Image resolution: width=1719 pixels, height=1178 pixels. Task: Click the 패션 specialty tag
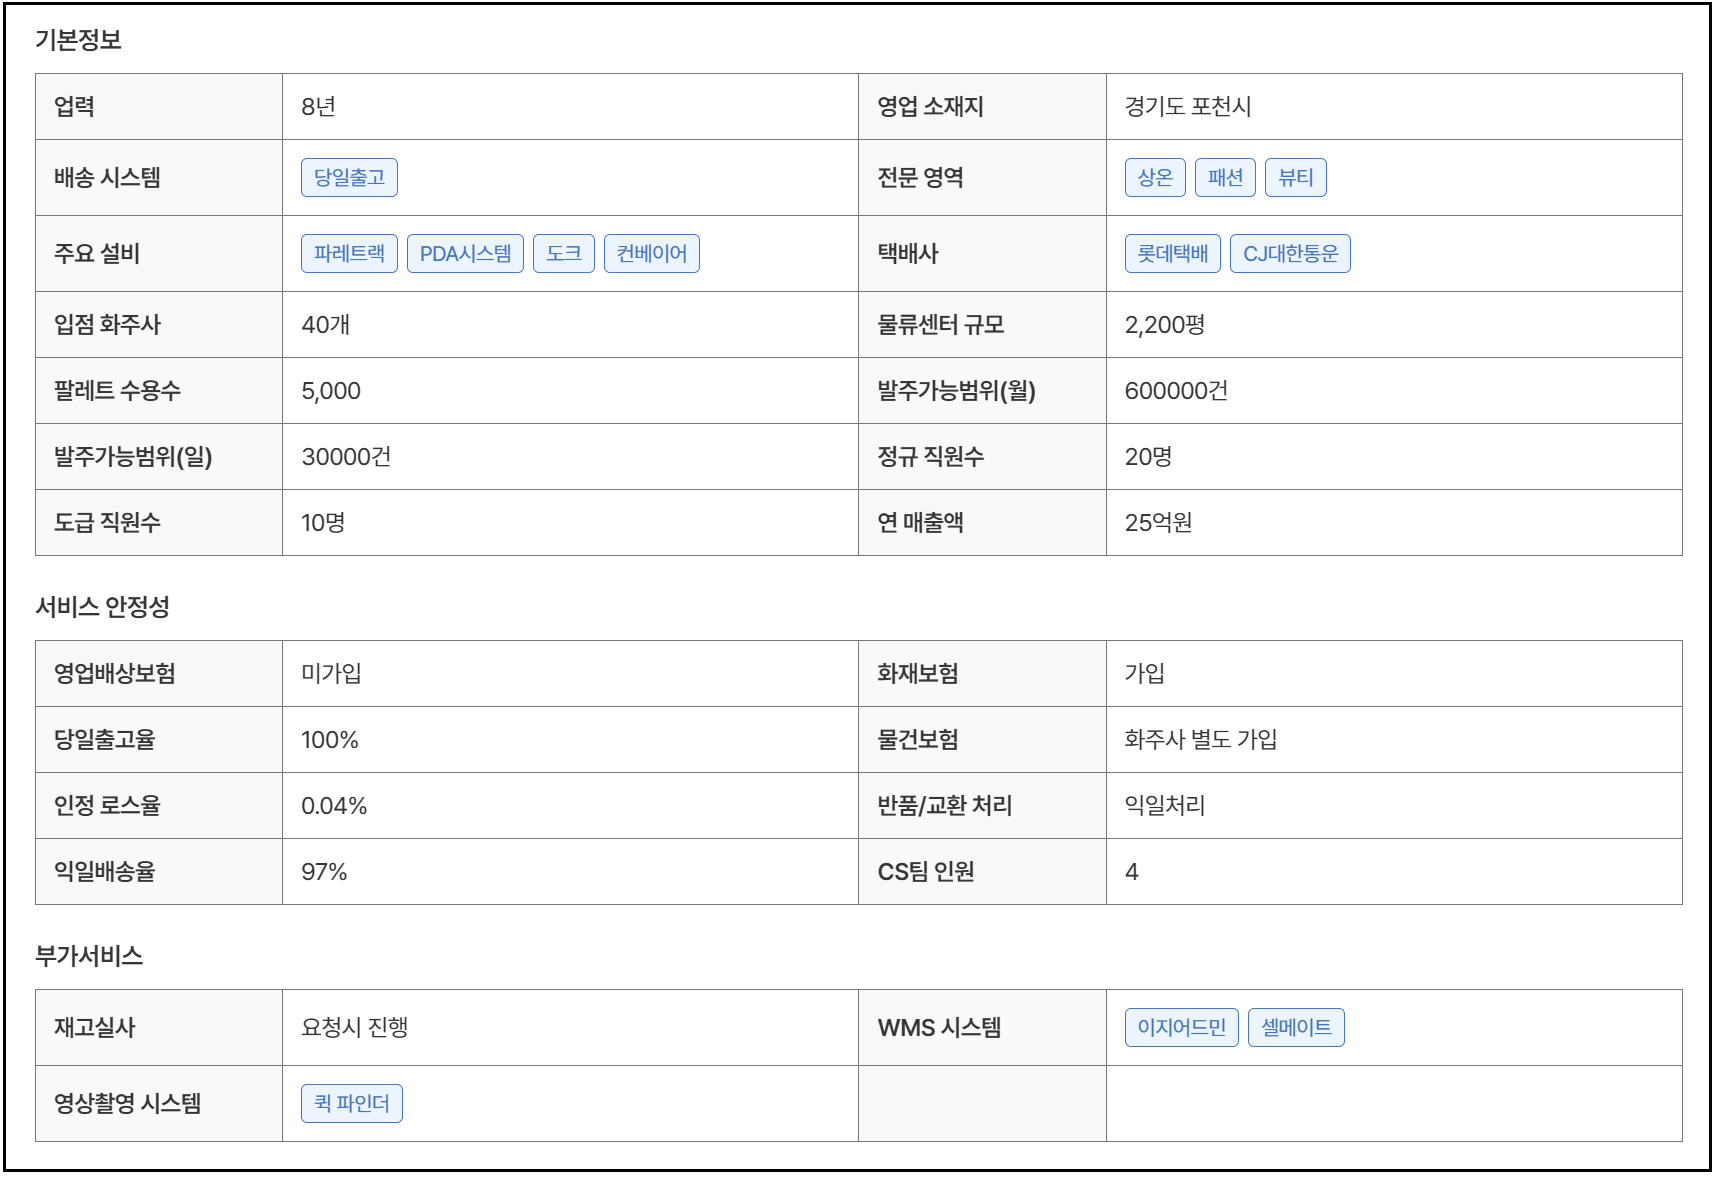(x=1225, y=178)
